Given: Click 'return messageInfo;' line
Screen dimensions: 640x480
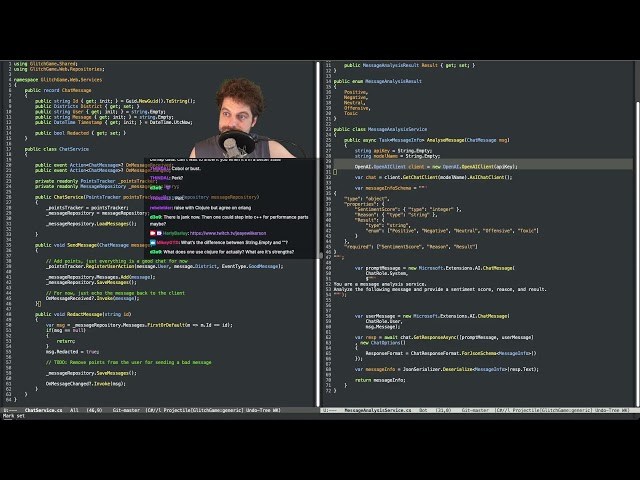Looking at the screenshot, I should 380,380.
